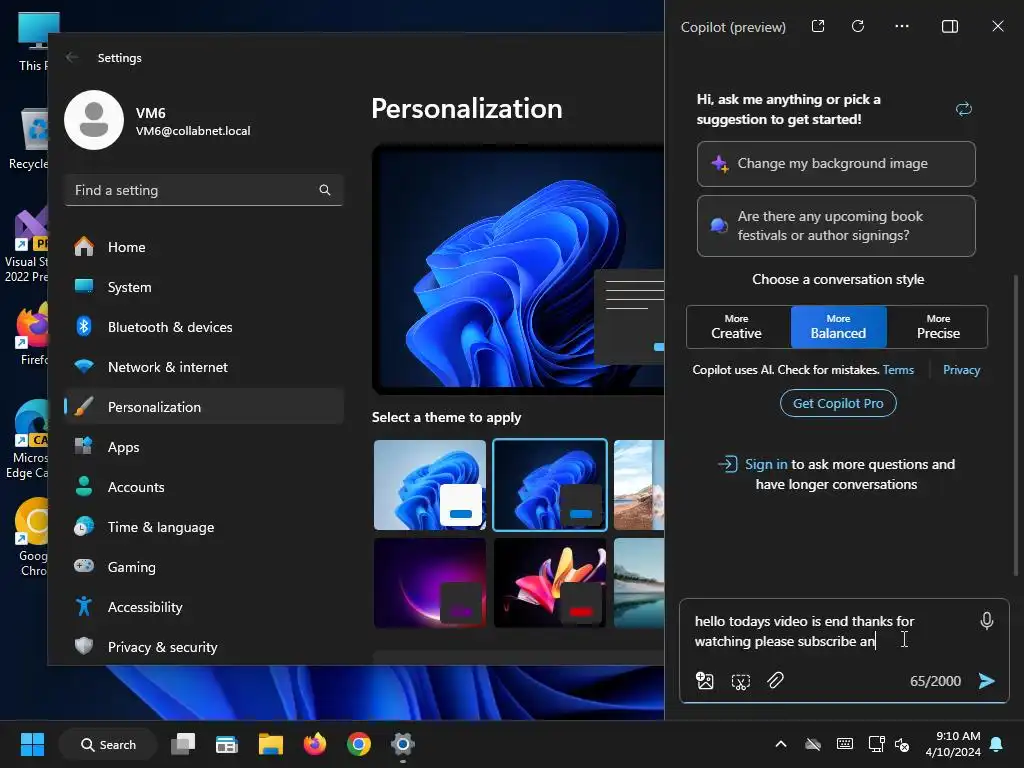
Task: Click the large desktop preview image
Action: click(519, 268)
